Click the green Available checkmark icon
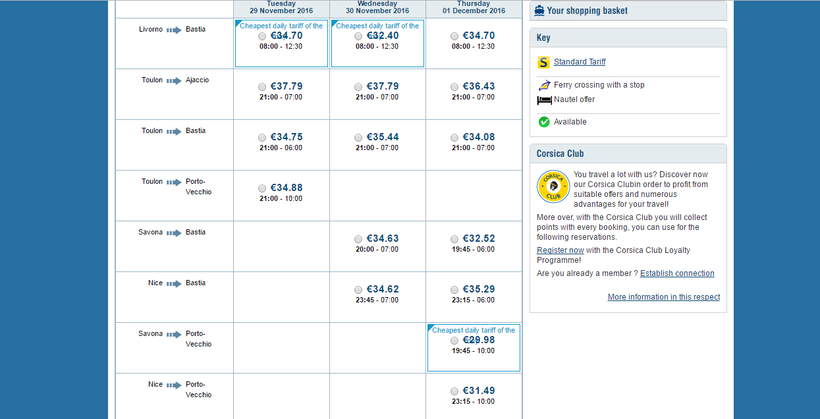The width and height of the screenshot is (820, 419). click(x=544, y=122)
